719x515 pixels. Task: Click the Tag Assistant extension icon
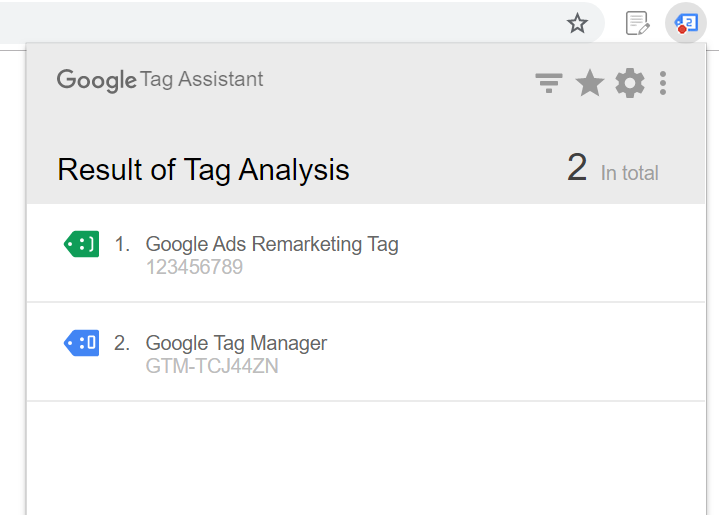coord(686,23)
